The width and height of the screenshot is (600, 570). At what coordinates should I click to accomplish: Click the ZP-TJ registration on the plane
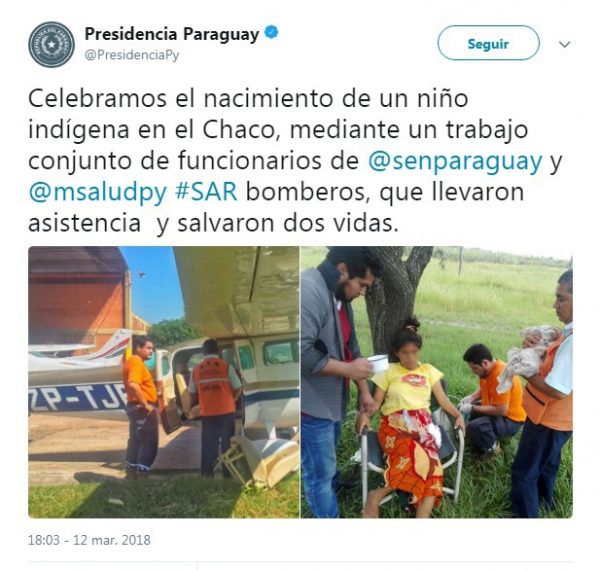pos(77,396)
